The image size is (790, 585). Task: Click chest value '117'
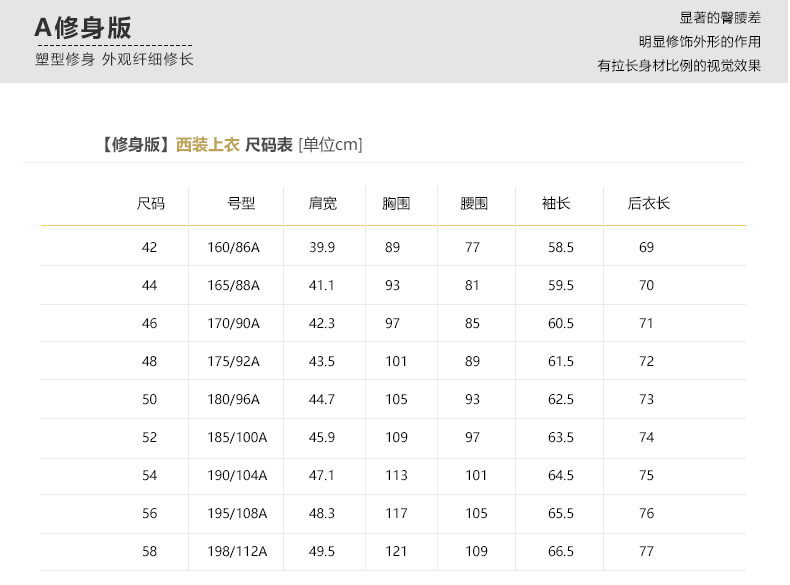pos(397,513)
